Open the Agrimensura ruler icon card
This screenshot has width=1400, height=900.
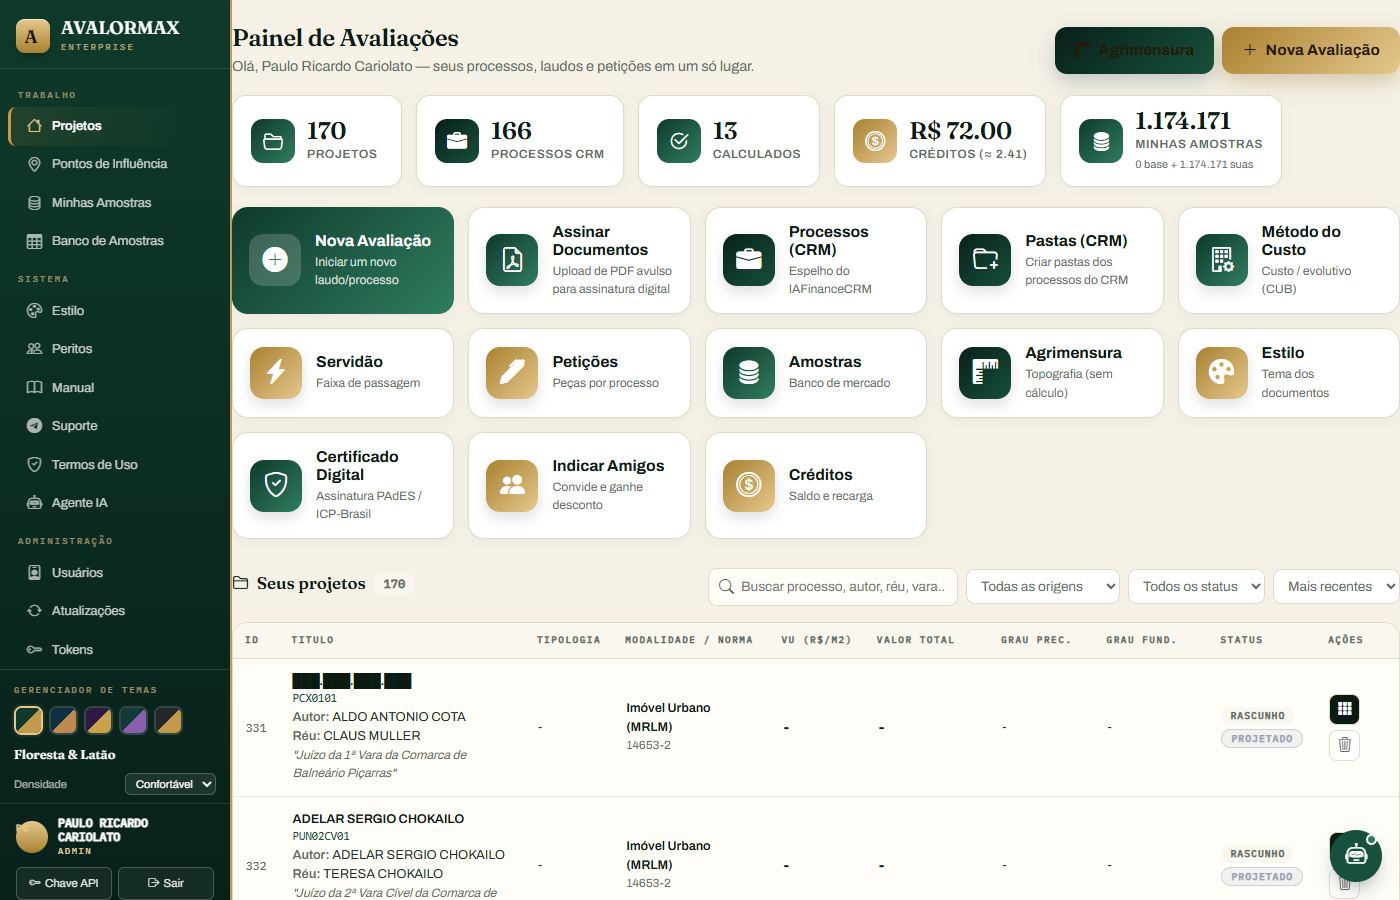click(985, 373)
